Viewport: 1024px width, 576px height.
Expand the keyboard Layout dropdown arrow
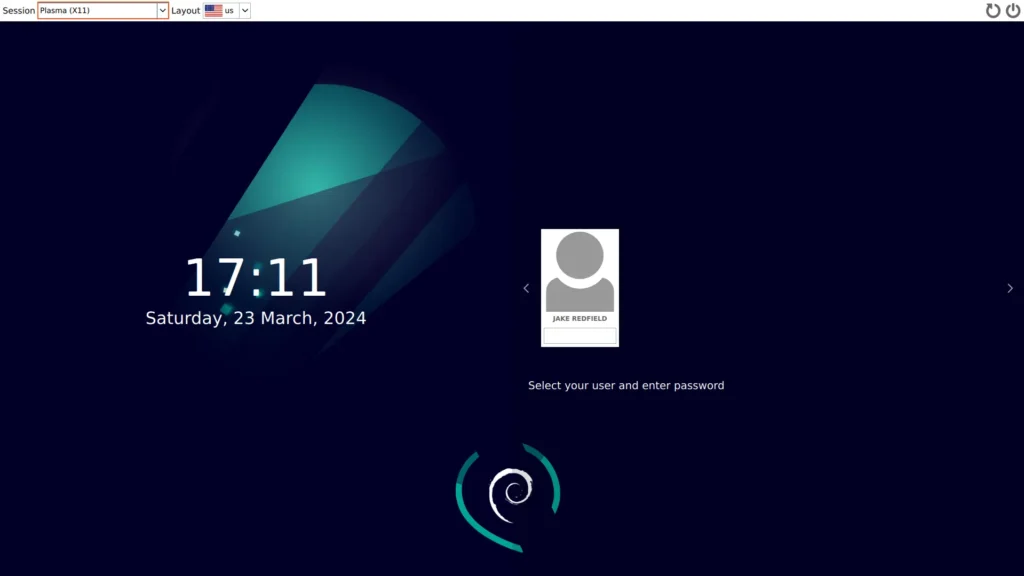click(x=245, y=10)
